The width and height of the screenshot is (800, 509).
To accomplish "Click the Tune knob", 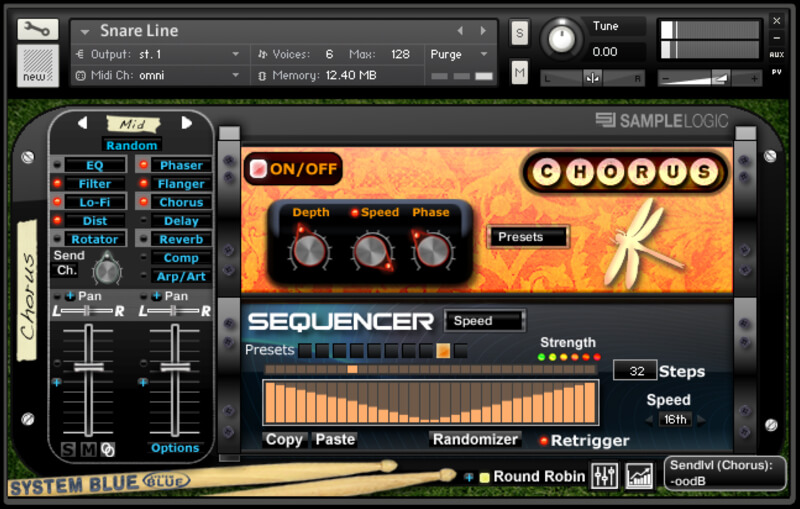I will point(561,39).
